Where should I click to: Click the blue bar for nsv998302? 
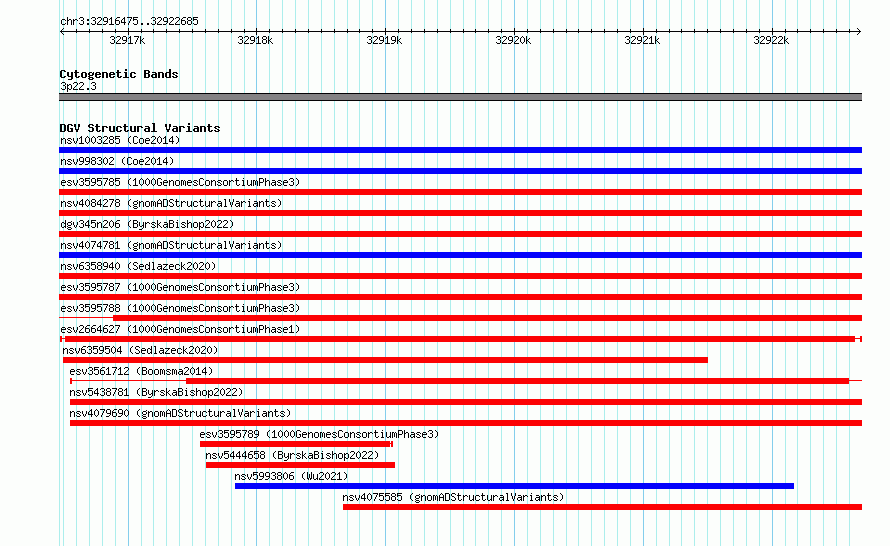pyautogui.click(x=460, y=171)
